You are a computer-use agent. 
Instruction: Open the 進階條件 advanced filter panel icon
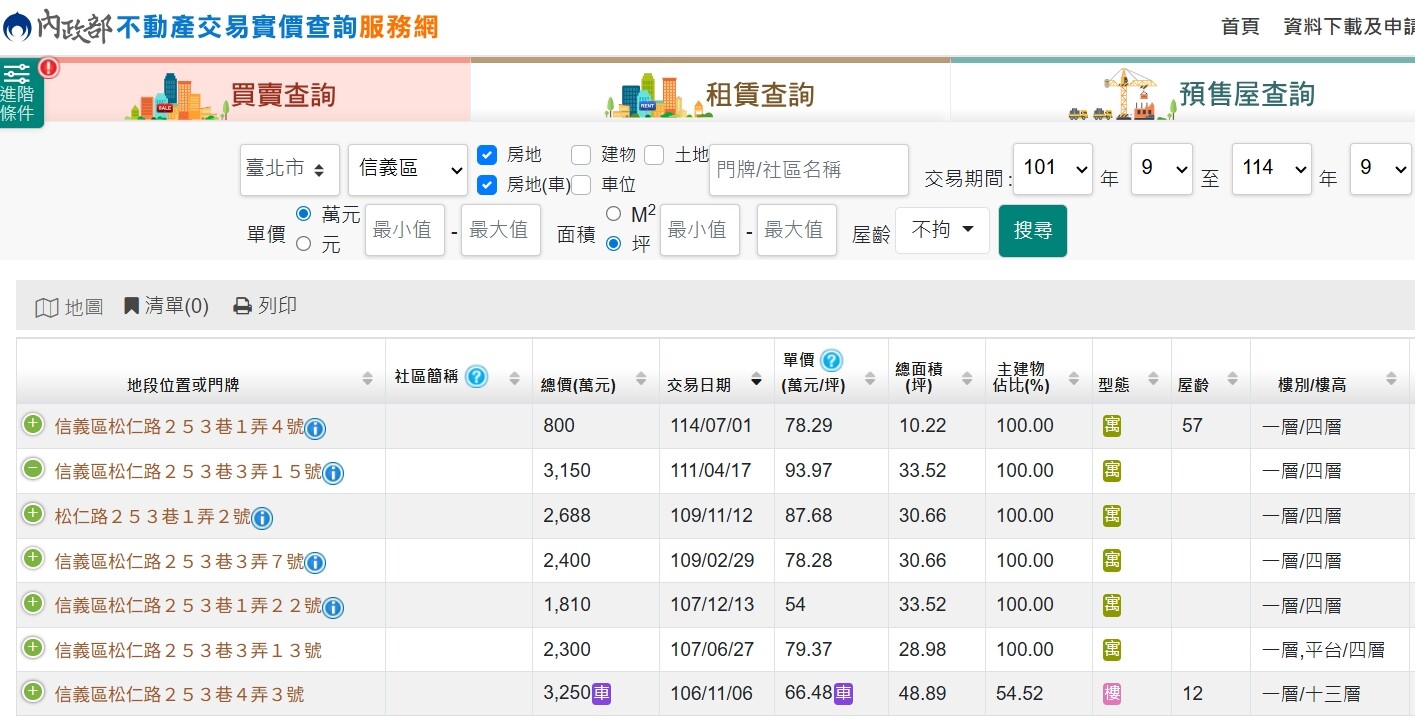click(x=17, y=93)
